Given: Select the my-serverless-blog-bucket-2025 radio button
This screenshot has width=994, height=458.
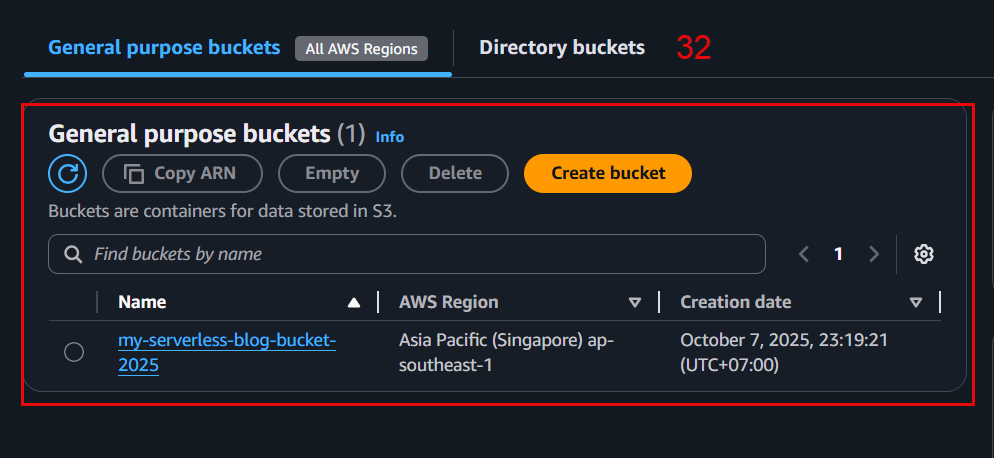Looking at the screenshot, I should [x=74, y=352].
